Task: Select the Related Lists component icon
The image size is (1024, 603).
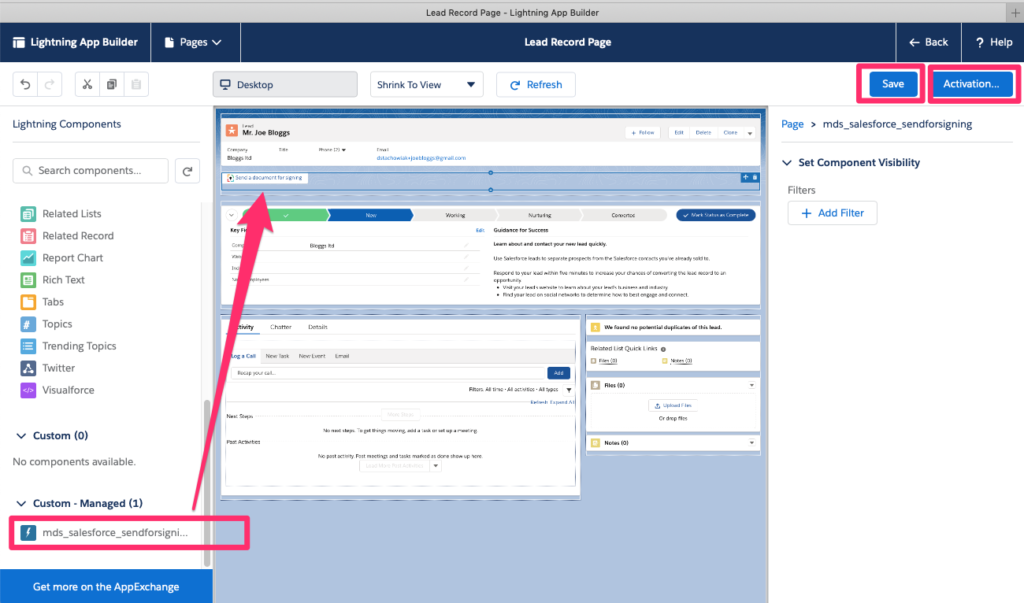Action: tap(26, 213)
